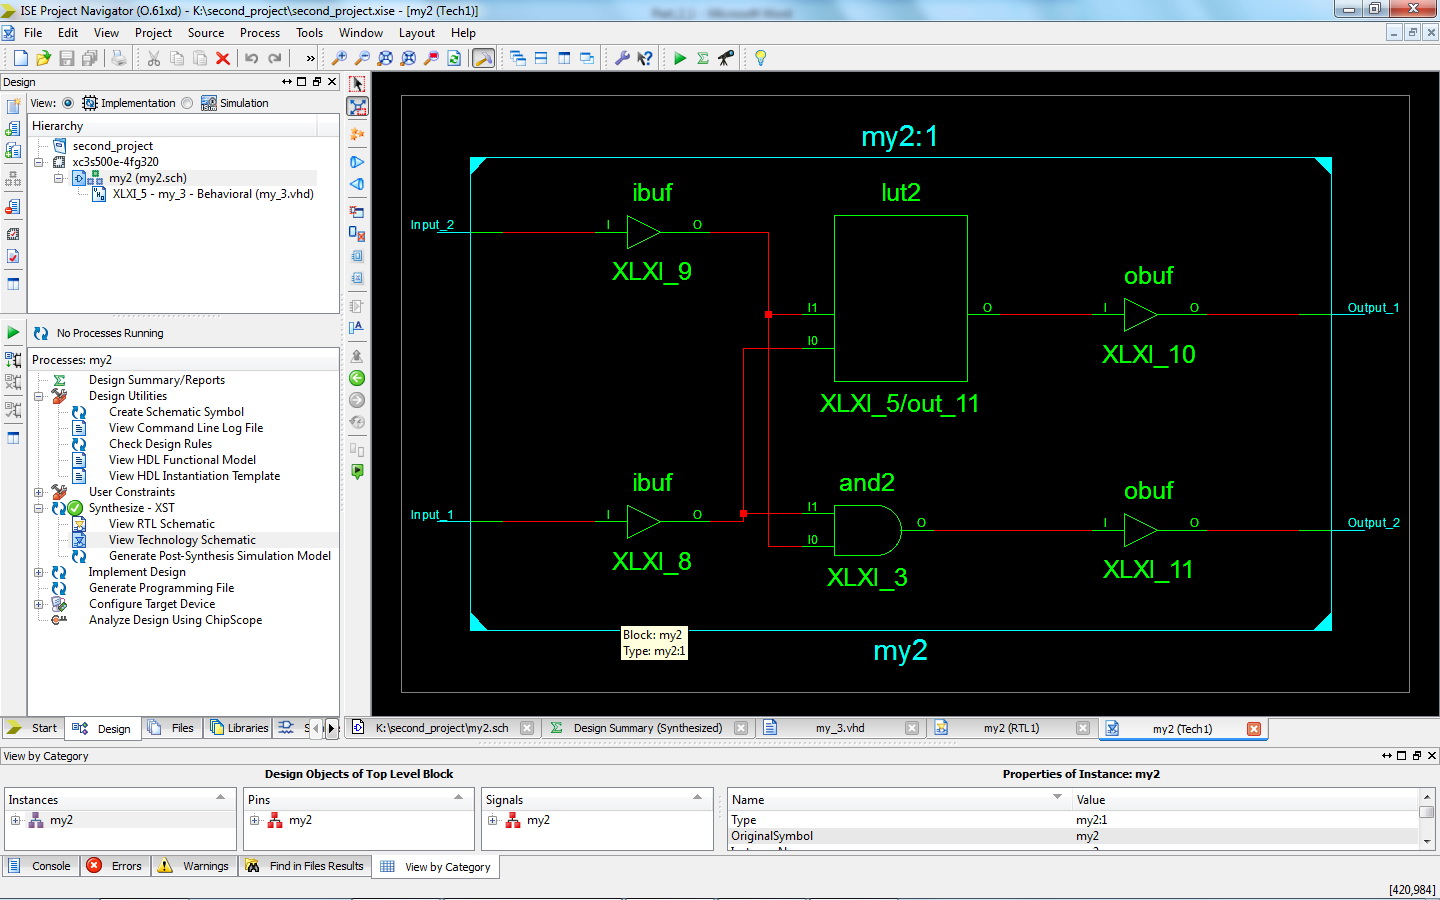Open the File menu
Screen dimensions: 1440x900
pyautogui.click(x=33, y=33)
